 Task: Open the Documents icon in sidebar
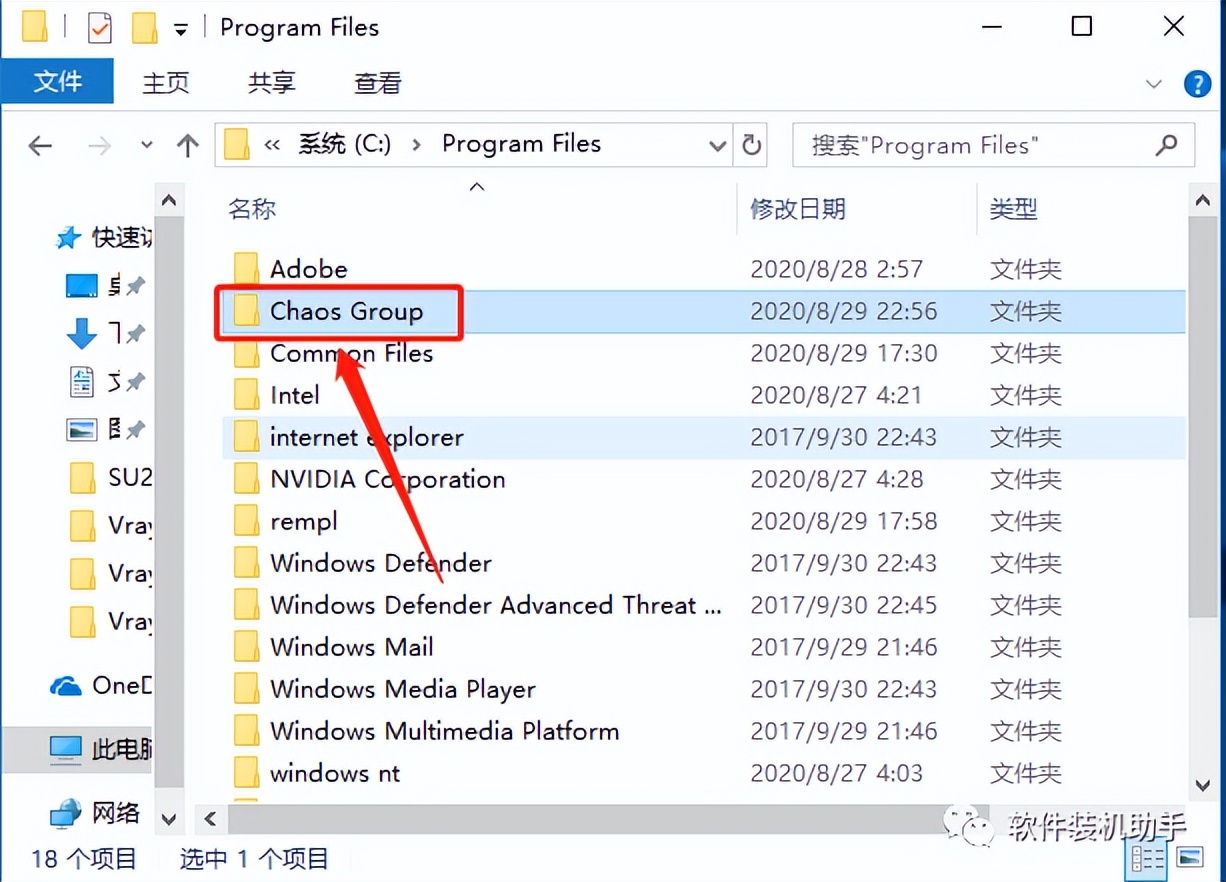click(x=81, y=381)
